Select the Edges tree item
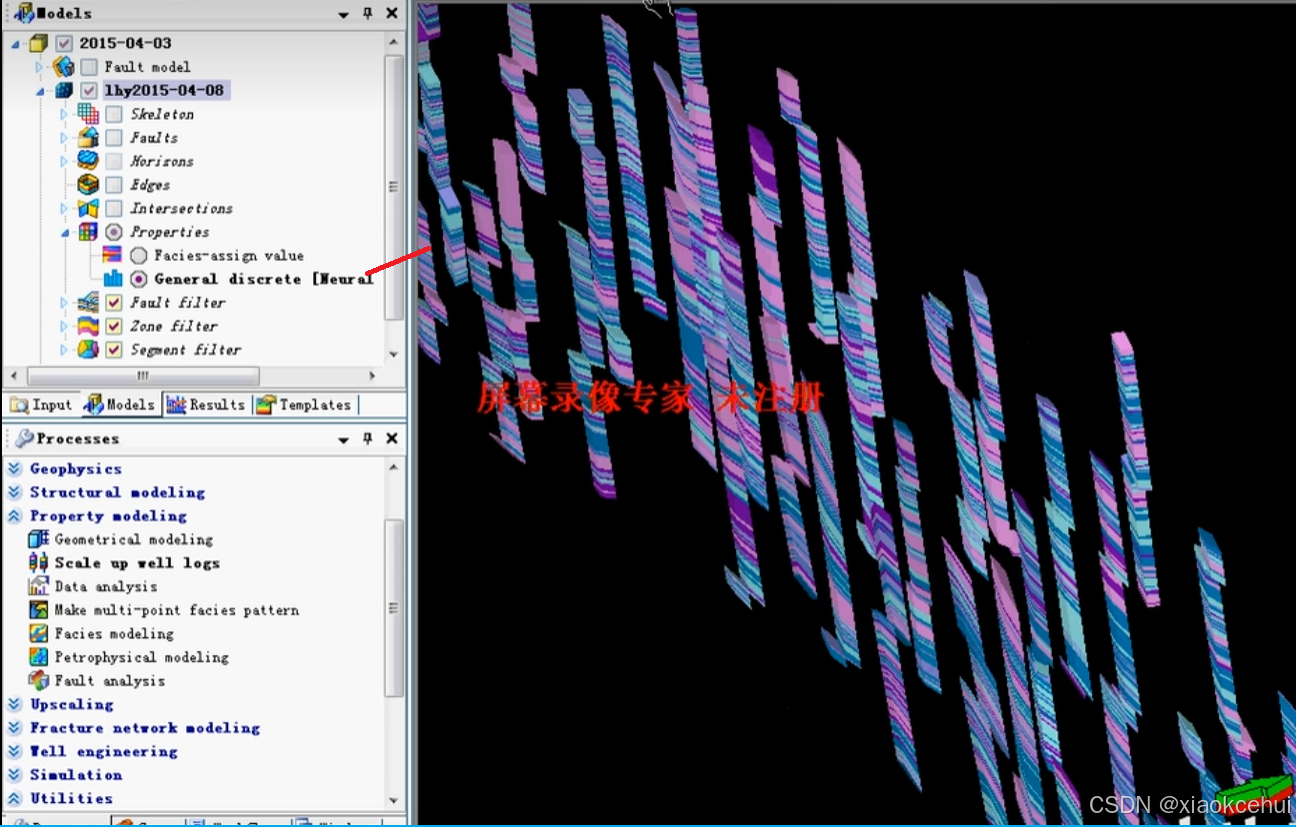Viewport: 1296px width, 827px height. pyautogui.click(x=150, y=185)
